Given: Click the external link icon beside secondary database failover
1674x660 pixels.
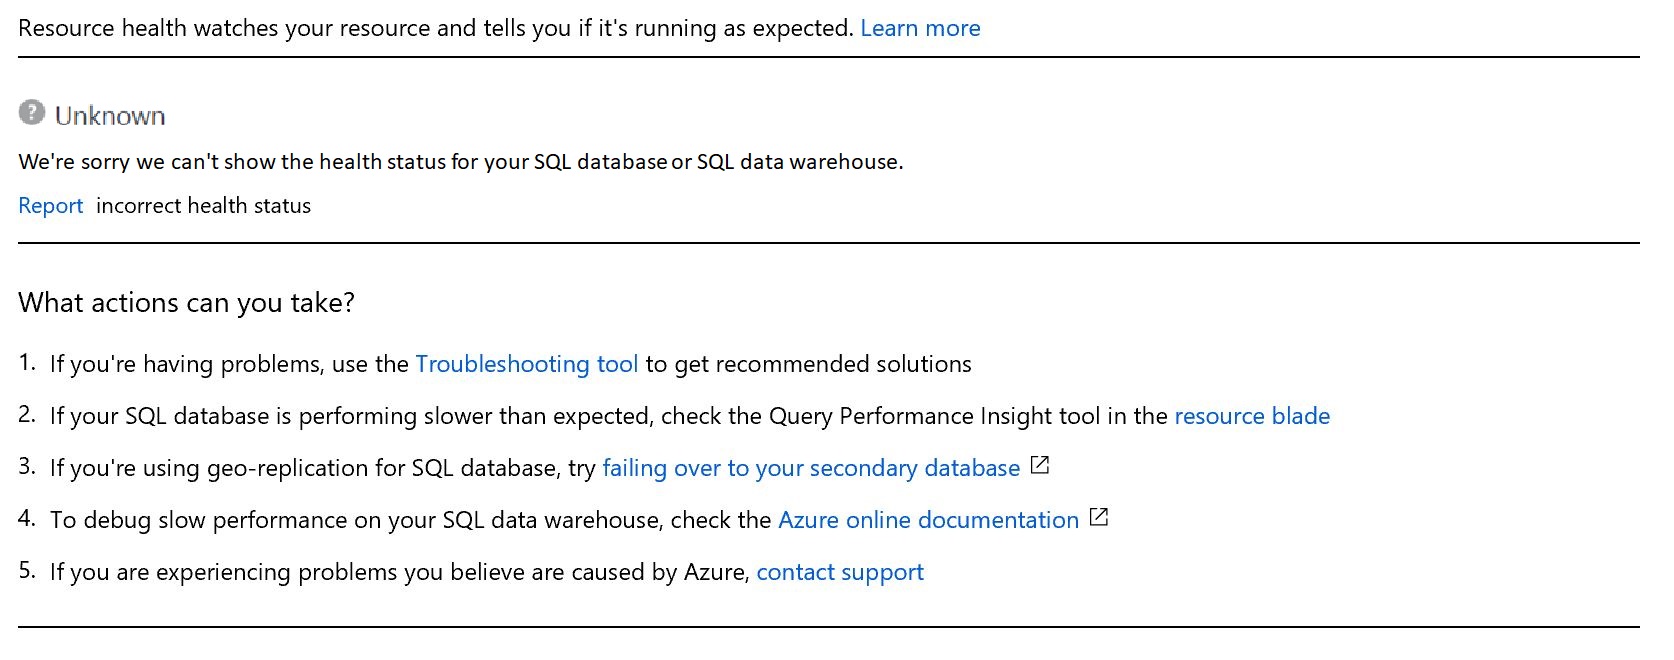Looking at the screenshot, I should pos(1040,465).
